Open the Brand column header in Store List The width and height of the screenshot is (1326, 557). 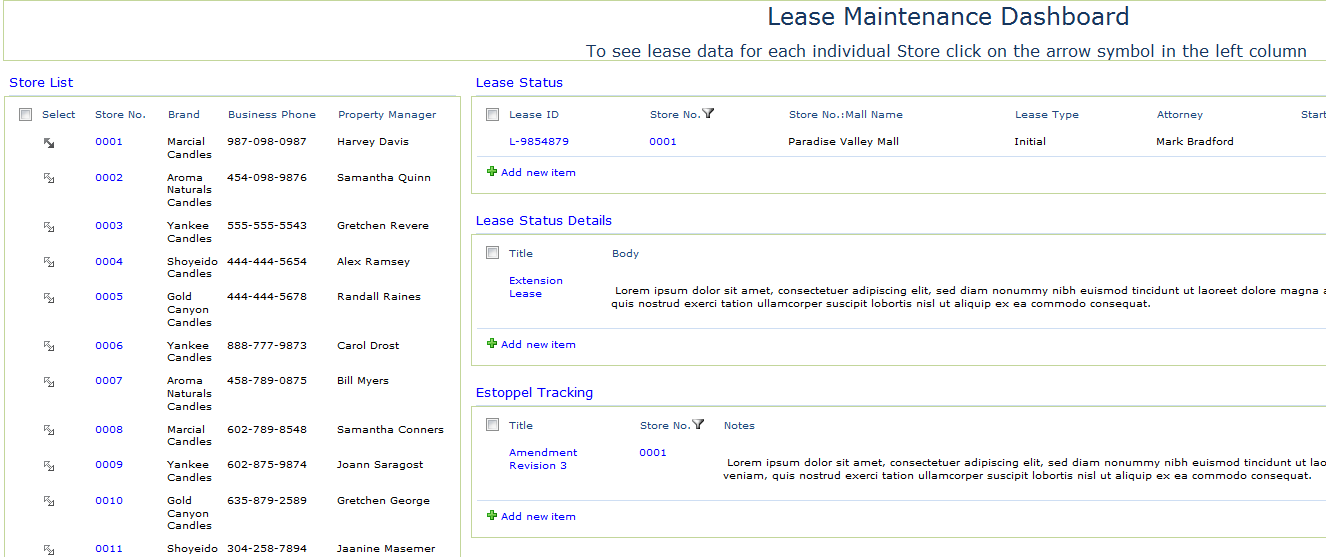183,115
